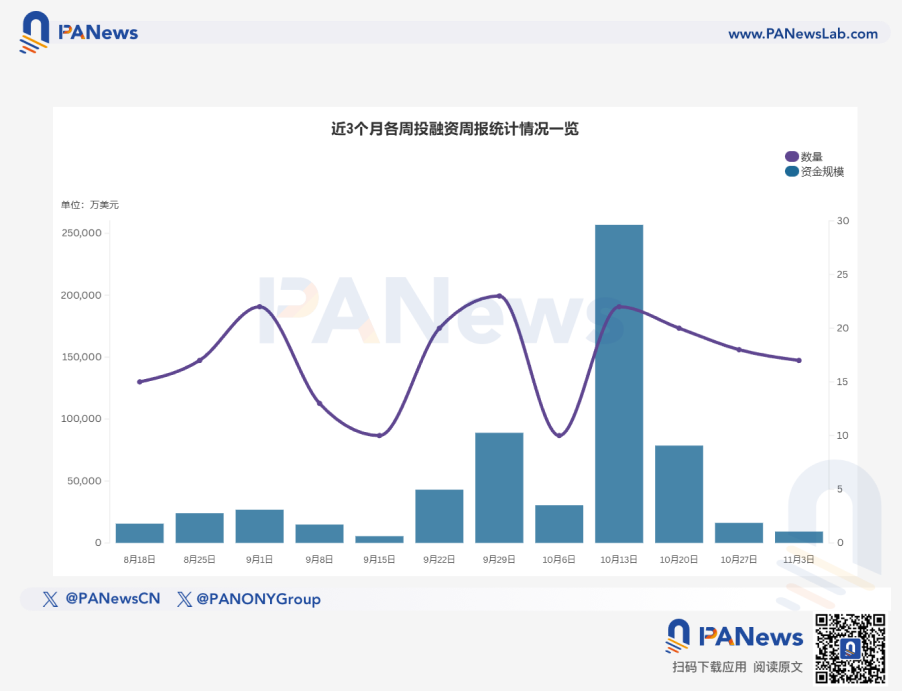Image resolution: width=902 pixels, height=691 pixels.
Task: Toggle the blue 资金规模 legend marker
Action: pyautogui.click(x=792, y=172)
